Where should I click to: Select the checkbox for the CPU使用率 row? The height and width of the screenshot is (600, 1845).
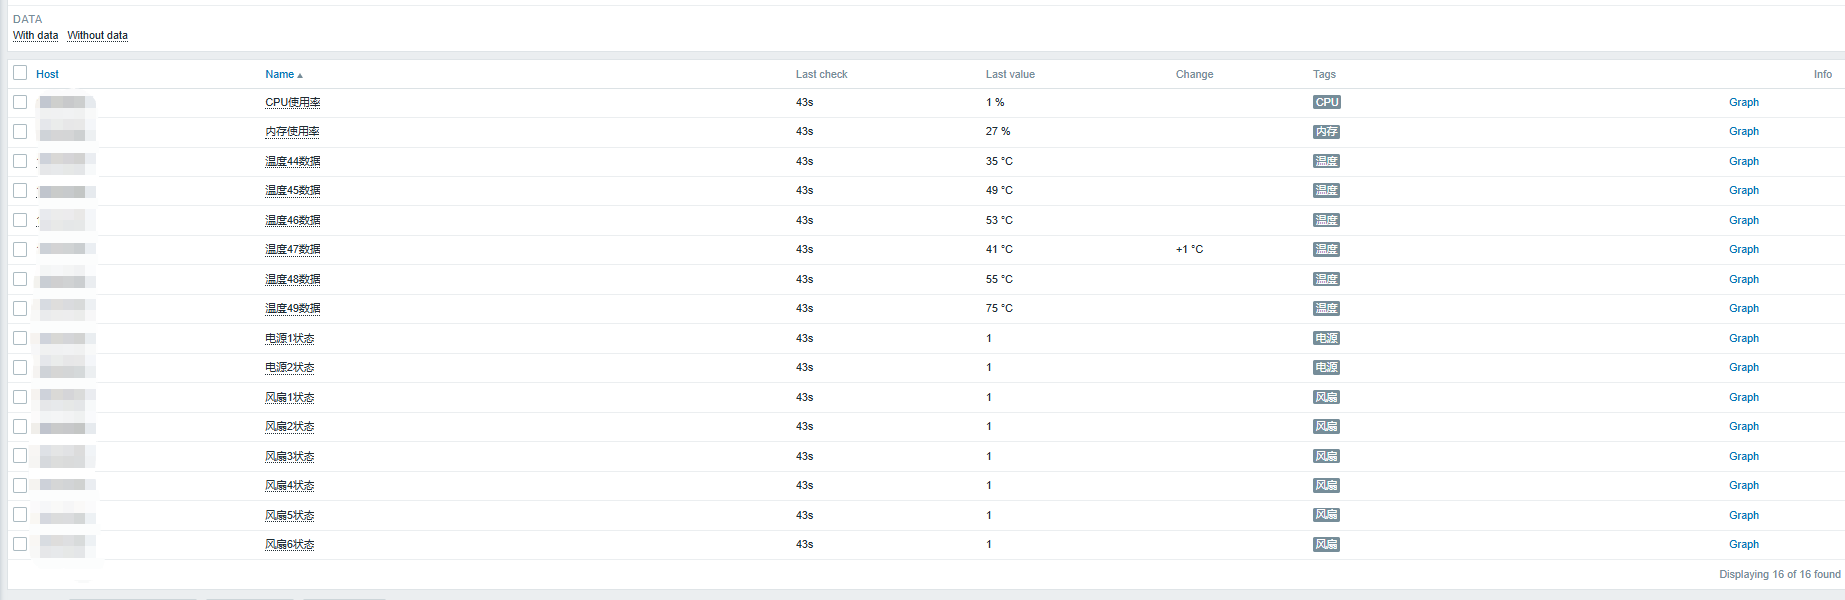(20, 102)
